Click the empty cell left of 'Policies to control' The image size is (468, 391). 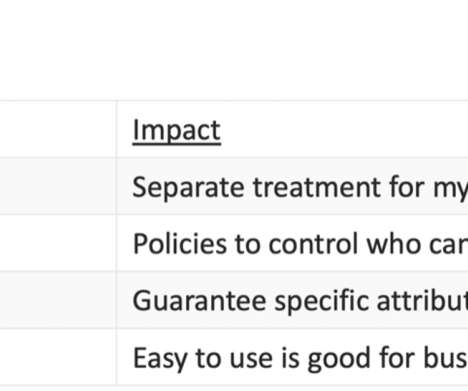58,243
